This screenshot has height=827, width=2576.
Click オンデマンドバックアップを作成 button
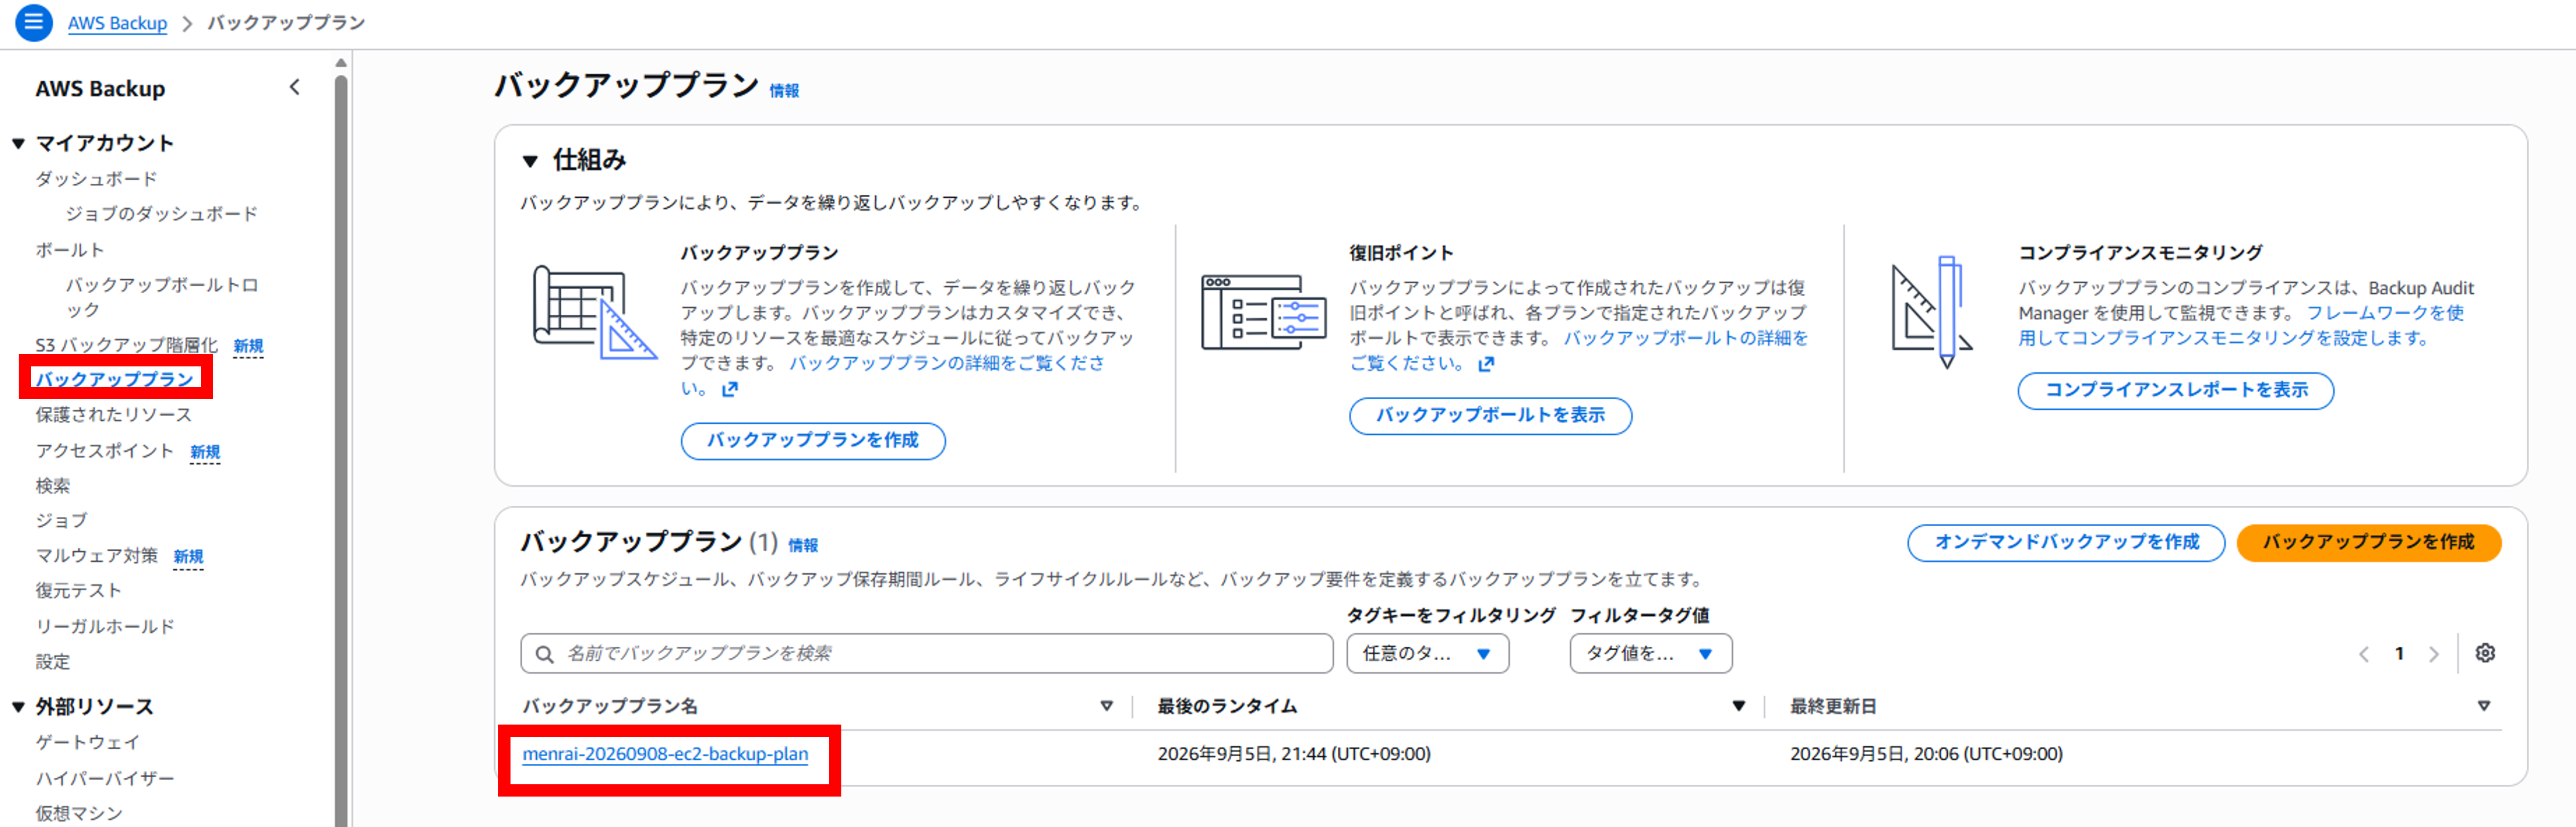(x=2066, y=542)
